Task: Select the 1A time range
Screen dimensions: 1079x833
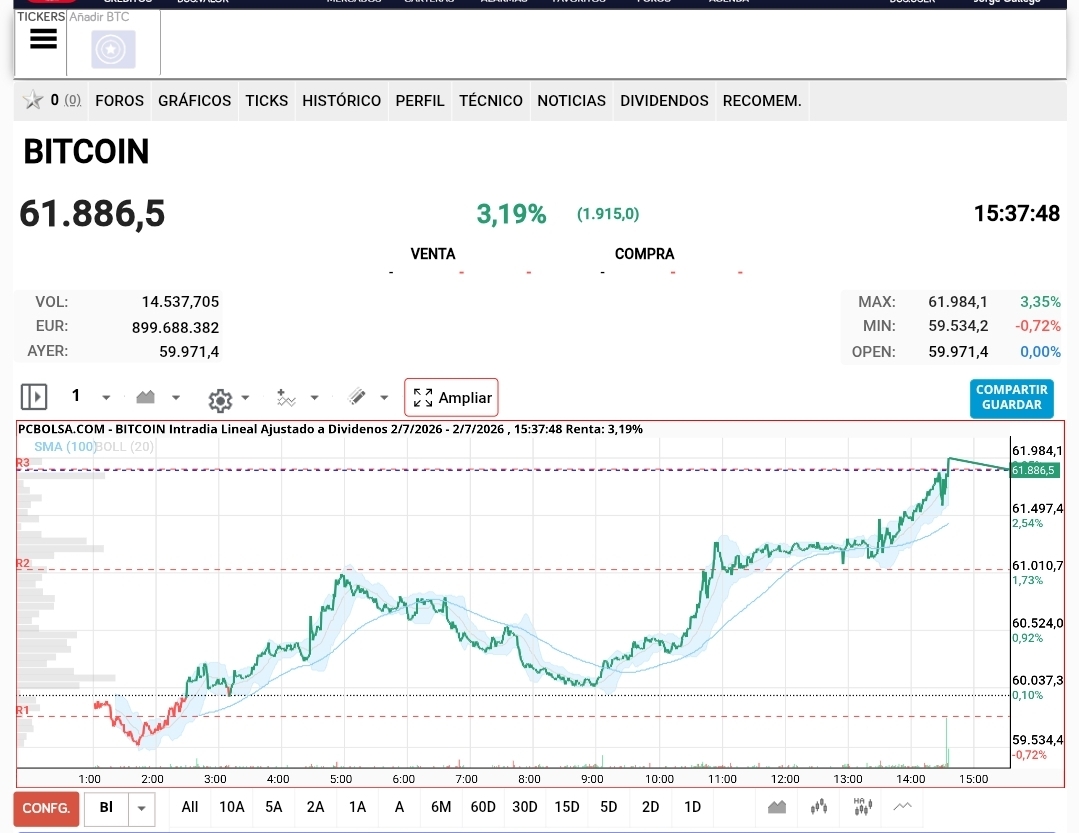Action: pyautogui.click(x=357, y=807)
